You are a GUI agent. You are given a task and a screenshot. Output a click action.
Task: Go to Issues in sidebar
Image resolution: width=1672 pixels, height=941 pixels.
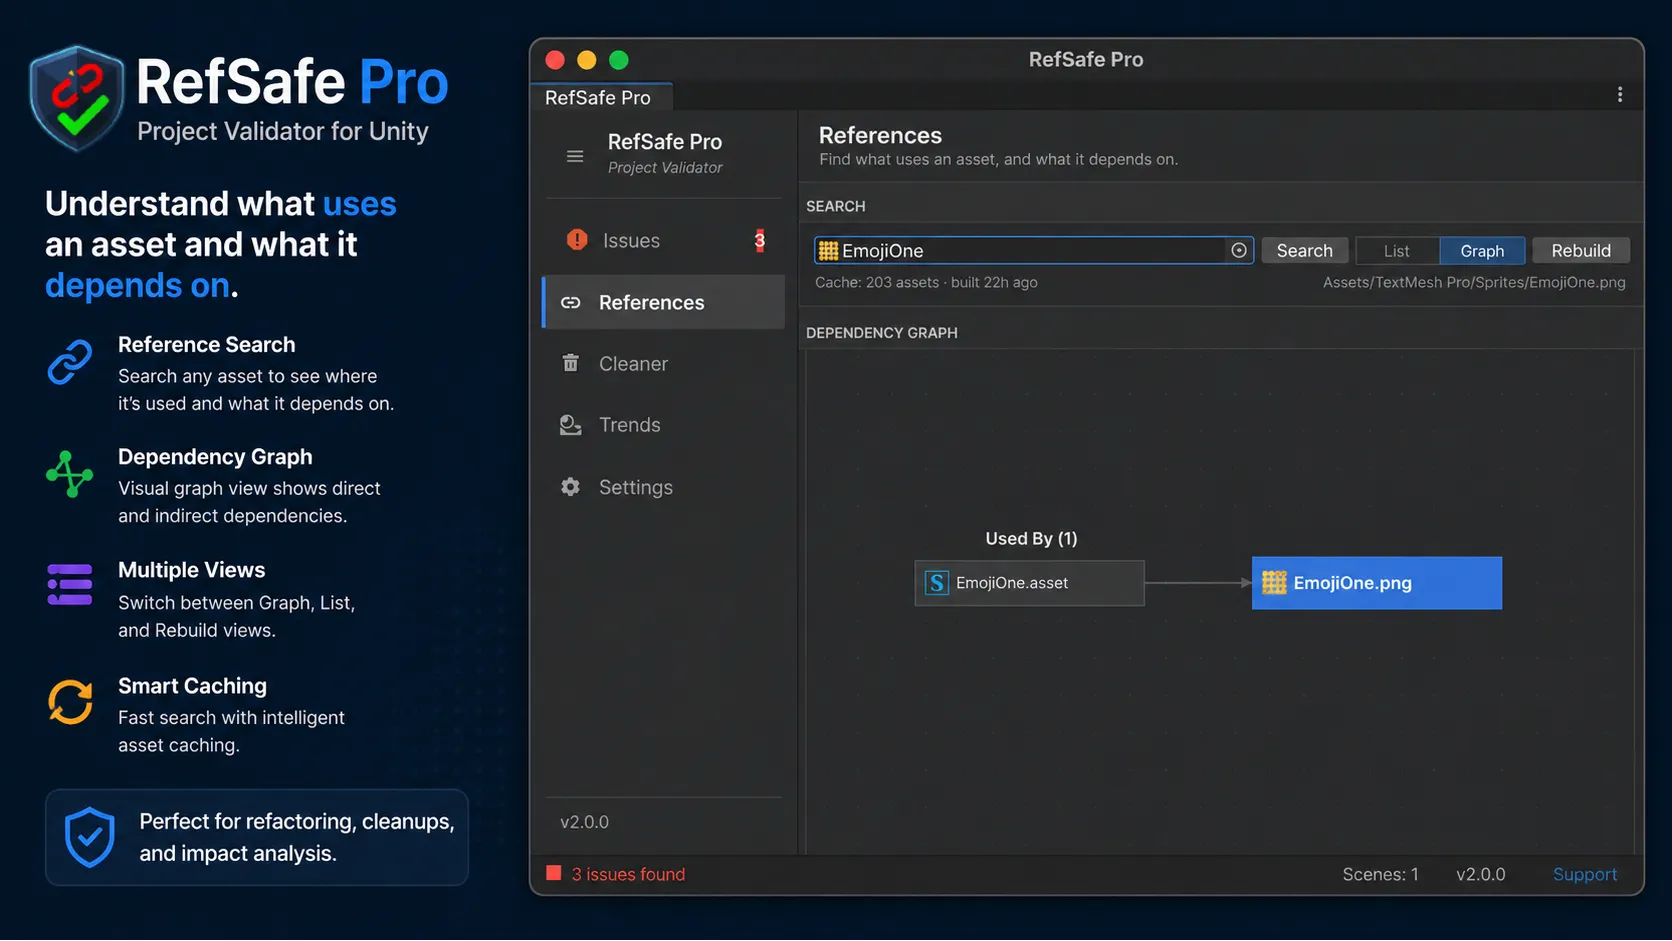click(664, 240)
